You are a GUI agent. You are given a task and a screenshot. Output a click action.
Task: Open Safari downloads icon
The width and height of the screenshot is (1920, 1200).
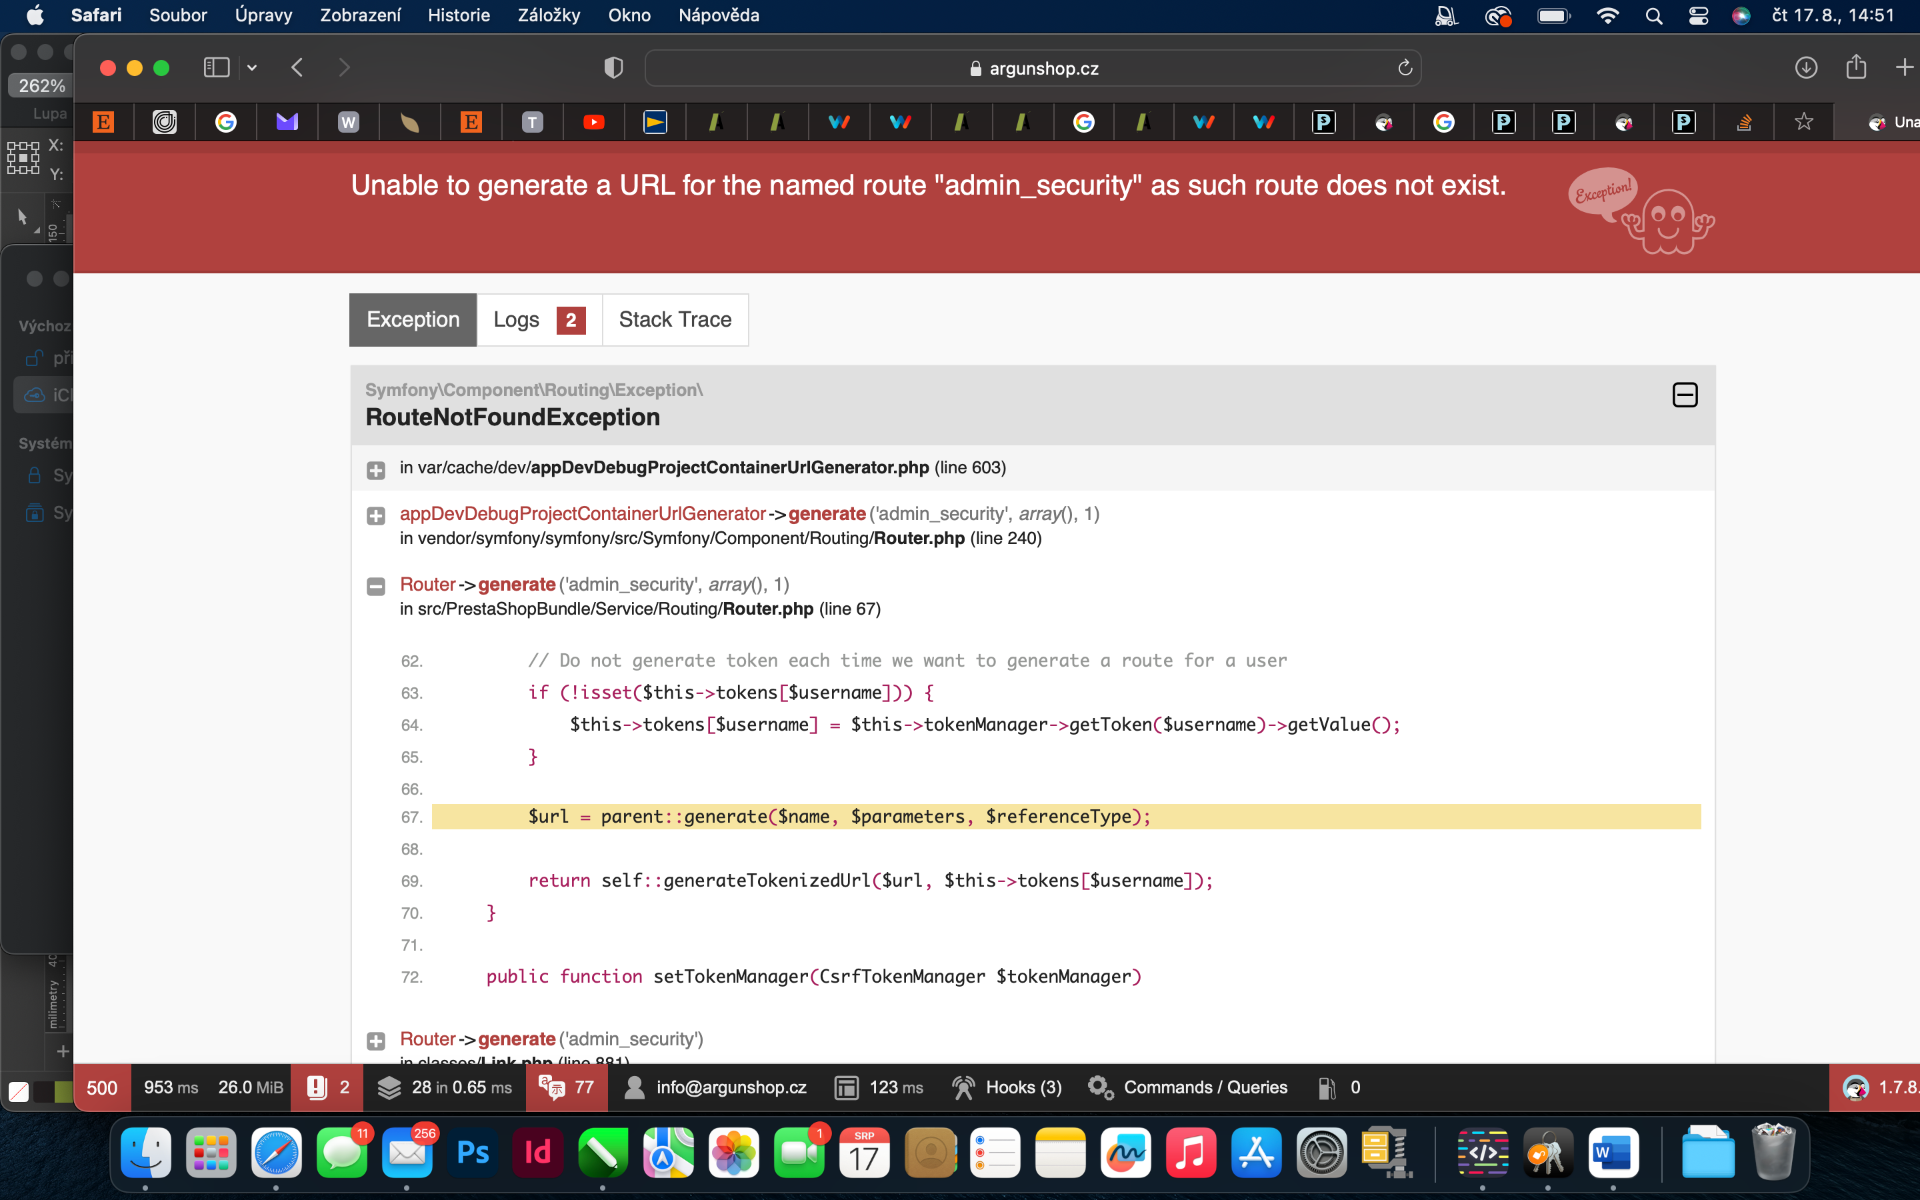pyautogui.click(x=1805, y=67)
